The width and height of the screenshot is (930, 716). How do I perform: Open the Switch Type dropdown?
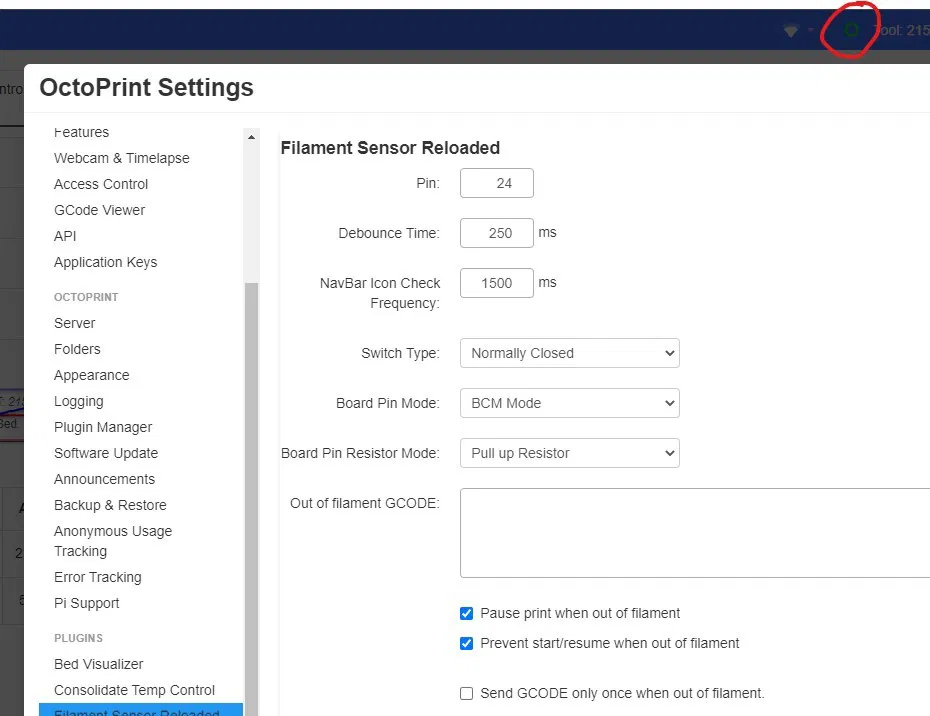569,353
